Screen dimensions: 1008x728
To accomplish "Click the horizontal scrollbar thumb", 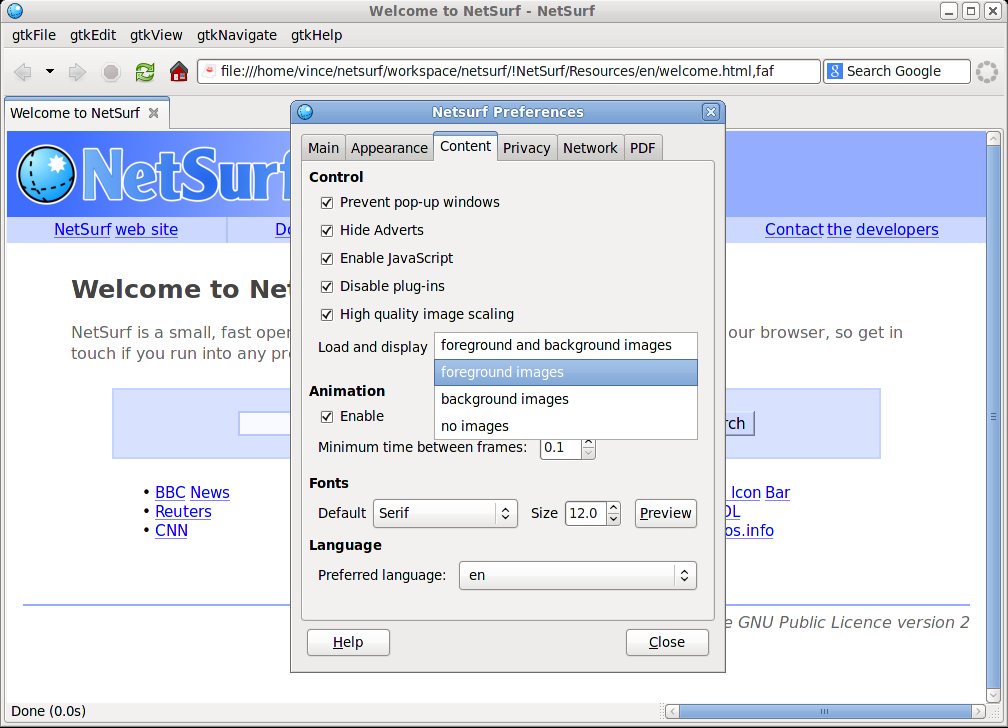I will 825,711.
